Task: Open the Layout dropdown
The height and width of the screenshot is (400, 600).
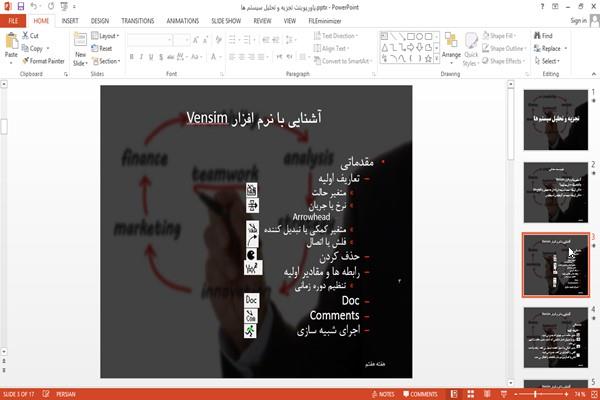Action: tap(105, 36)
